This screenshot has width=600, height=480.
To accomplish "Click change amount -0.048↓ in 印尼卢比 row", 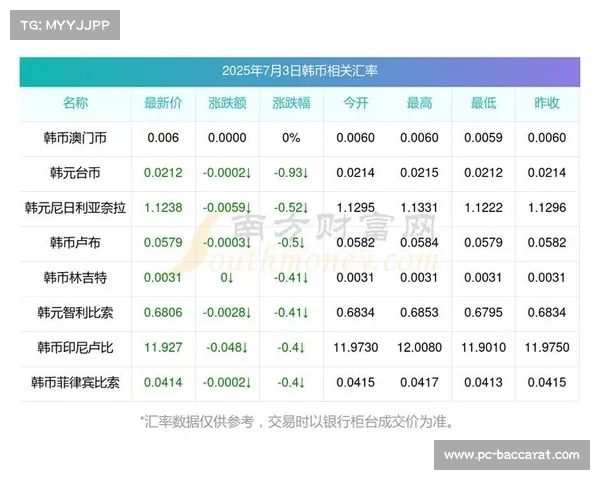I will [227, 348].
